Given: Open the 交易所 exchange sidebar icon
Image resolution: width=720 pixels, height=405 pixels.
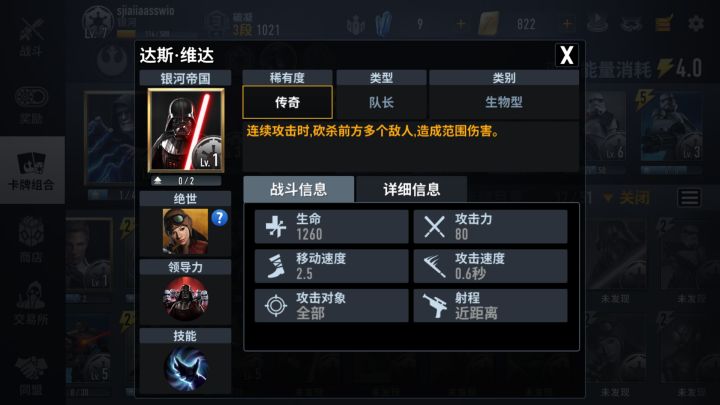Looking at the screenshot, I should coord(31,304).
